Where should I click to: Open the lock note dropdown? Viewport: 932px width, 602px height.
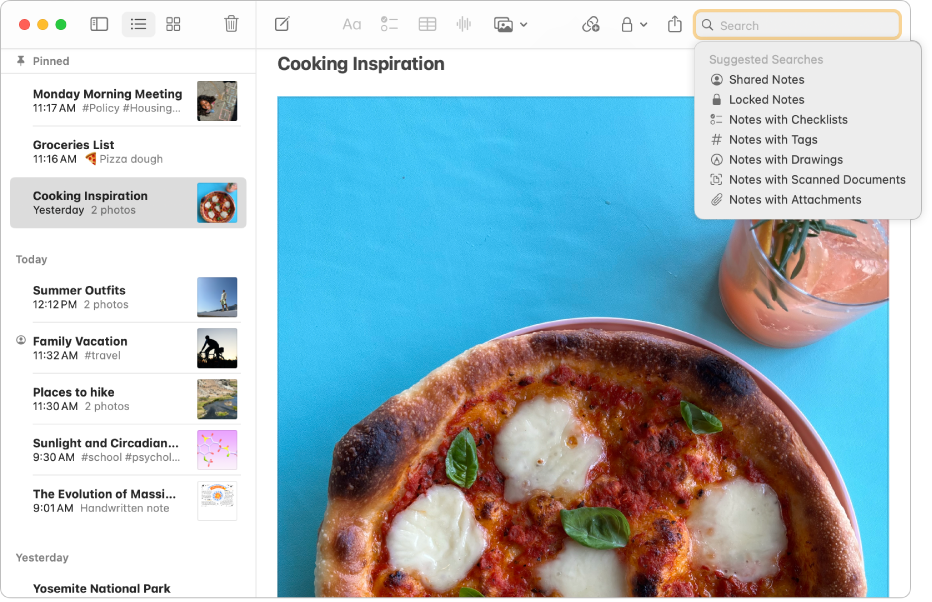633,24
